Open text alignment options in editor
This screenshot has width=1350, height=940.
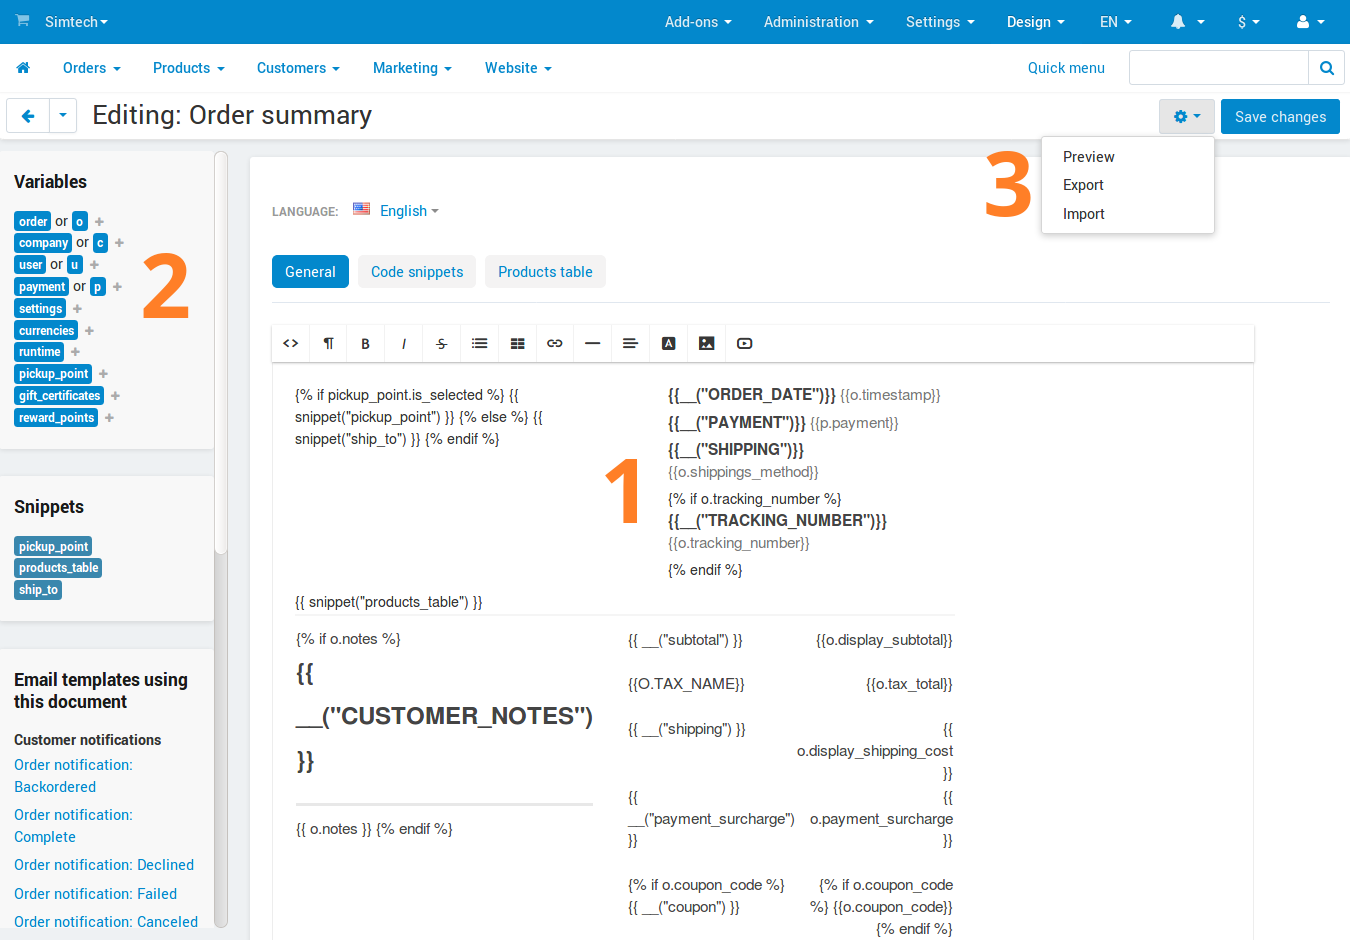click(630, 343)
